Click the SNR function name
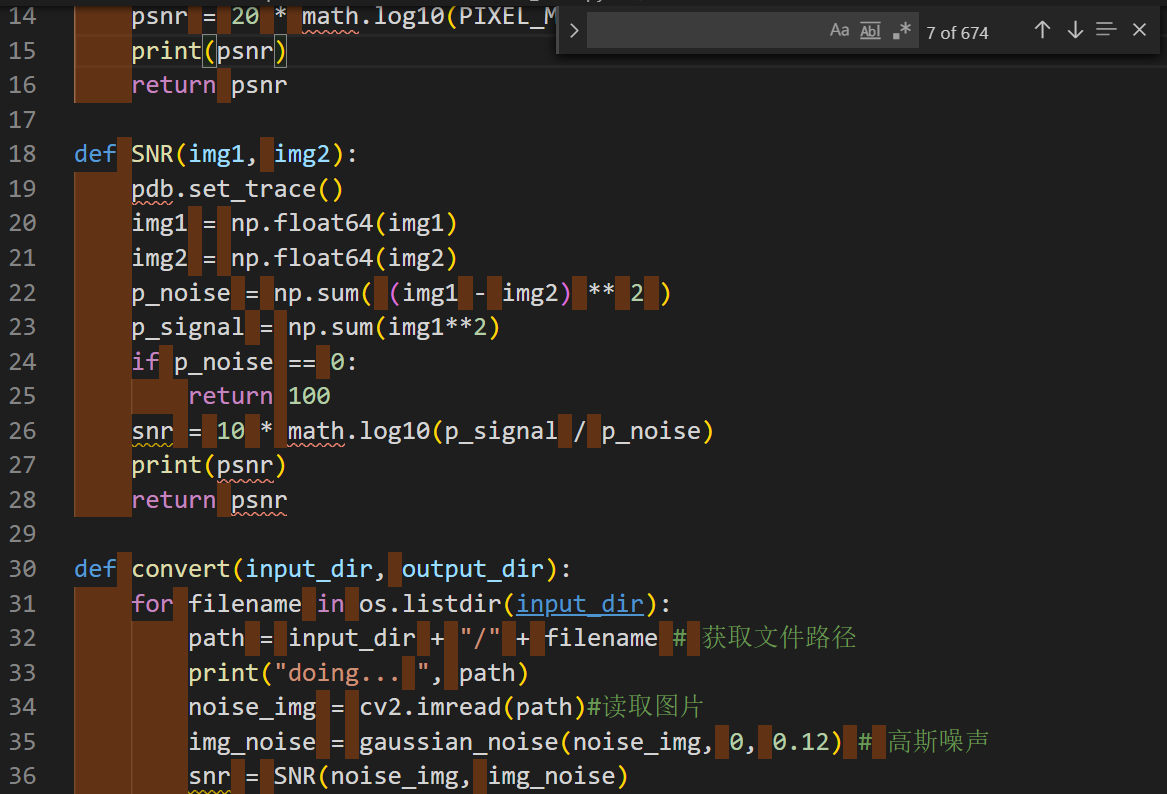This screenshot has width=1167, height=794. pyautogui.click(x=151, y=153)
